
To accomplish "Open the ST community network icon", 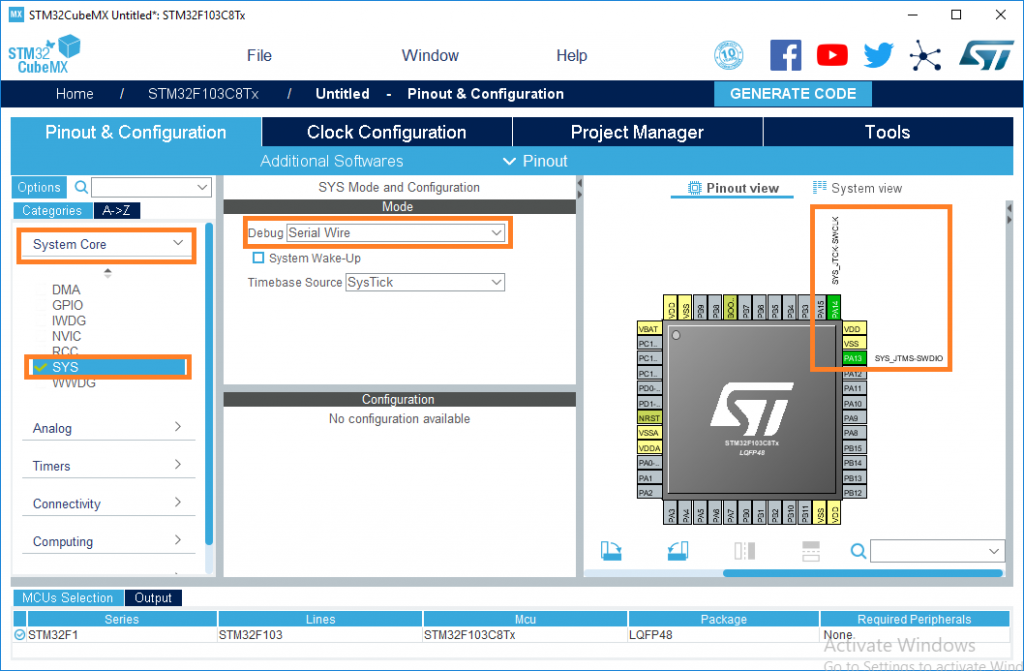I will 925,55.
